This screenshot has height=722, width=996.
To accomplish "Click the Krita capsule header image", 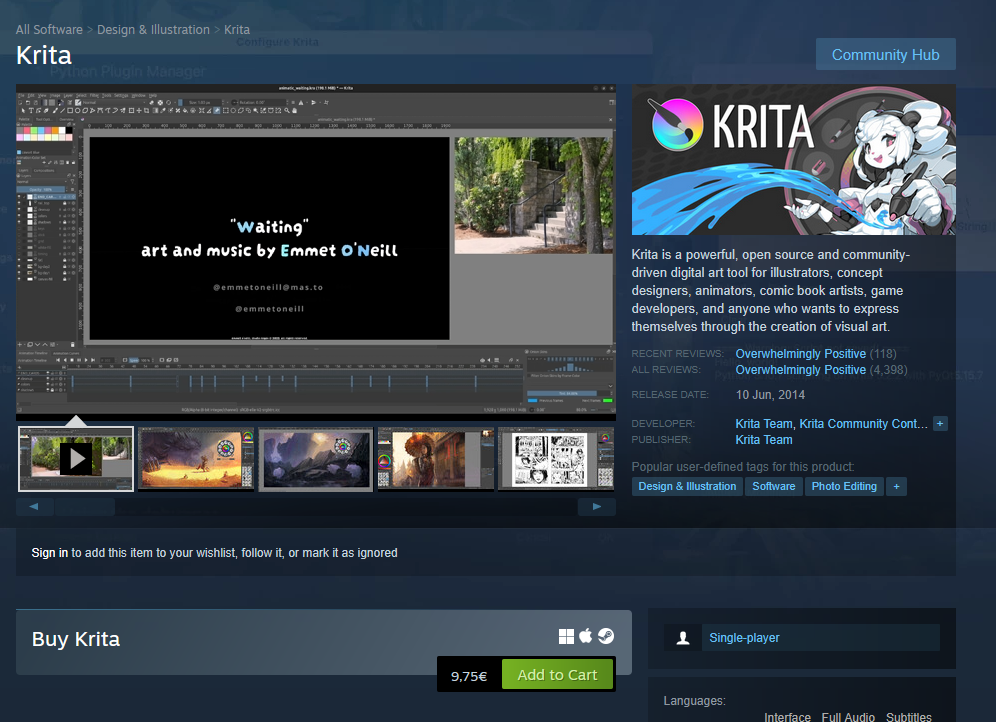I will (793, 160).
